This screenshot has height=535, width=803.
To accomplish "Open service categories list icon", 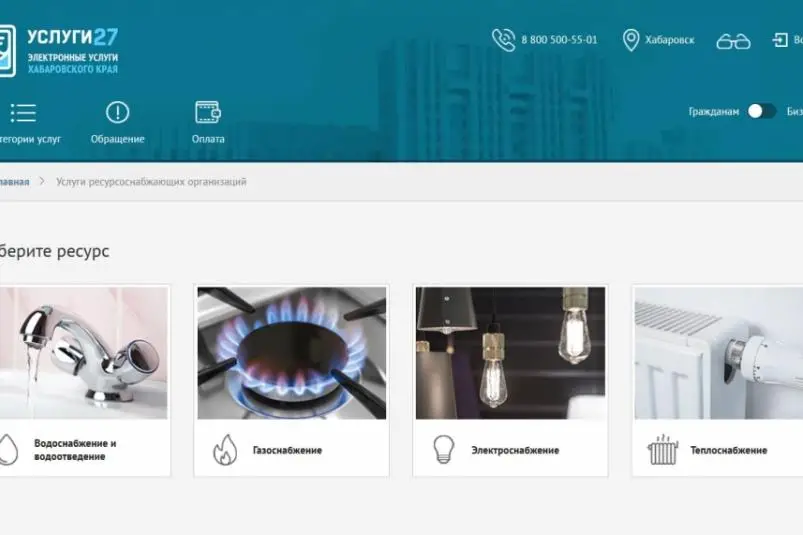I will pos(22,113).
